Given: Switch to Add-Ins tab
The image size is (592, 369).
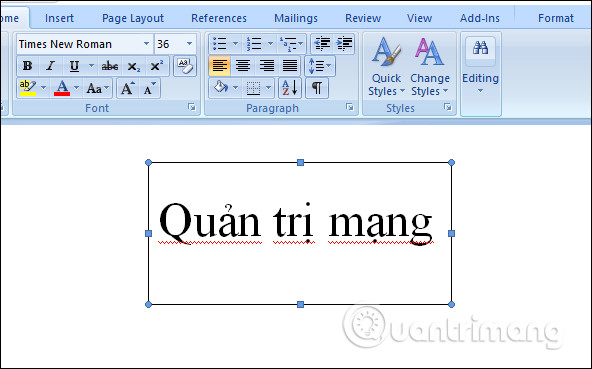Looking at the screenshot, I should tap(479, 18).
